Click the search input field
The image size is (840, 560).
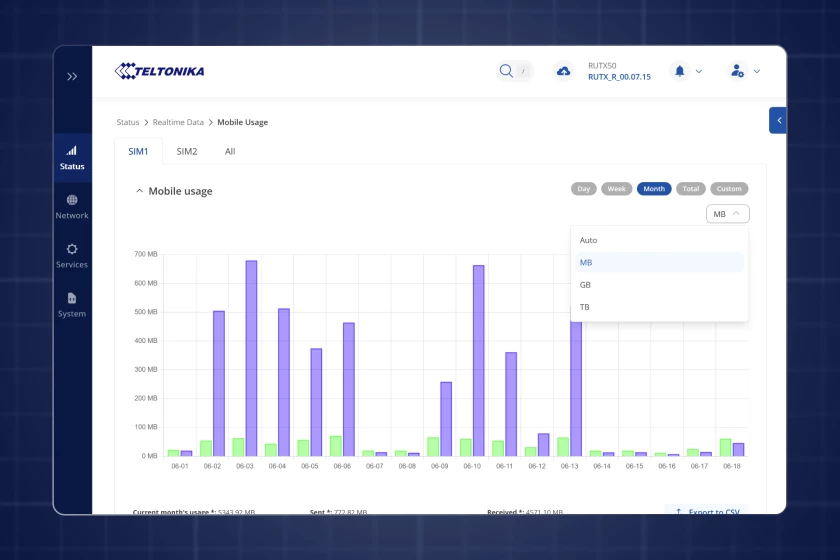tap(515, 71)
